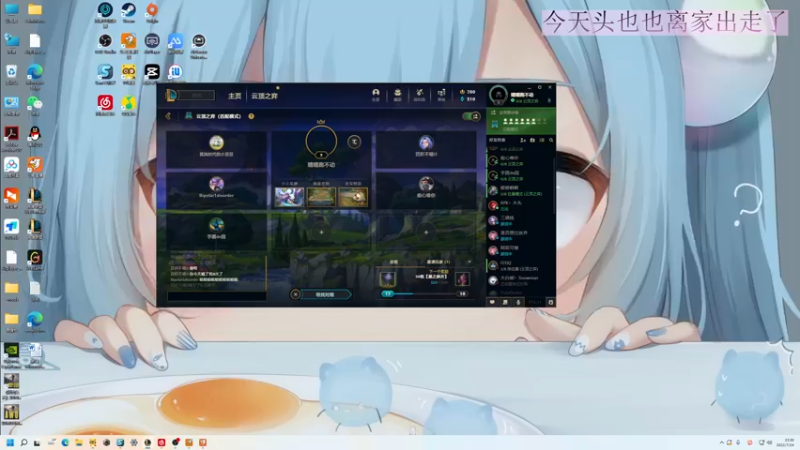The height and width of the screenshot is (450, 800).
Task: Open the friends list sort options icon
Action: pyautogui.click(x=542, y=140)
